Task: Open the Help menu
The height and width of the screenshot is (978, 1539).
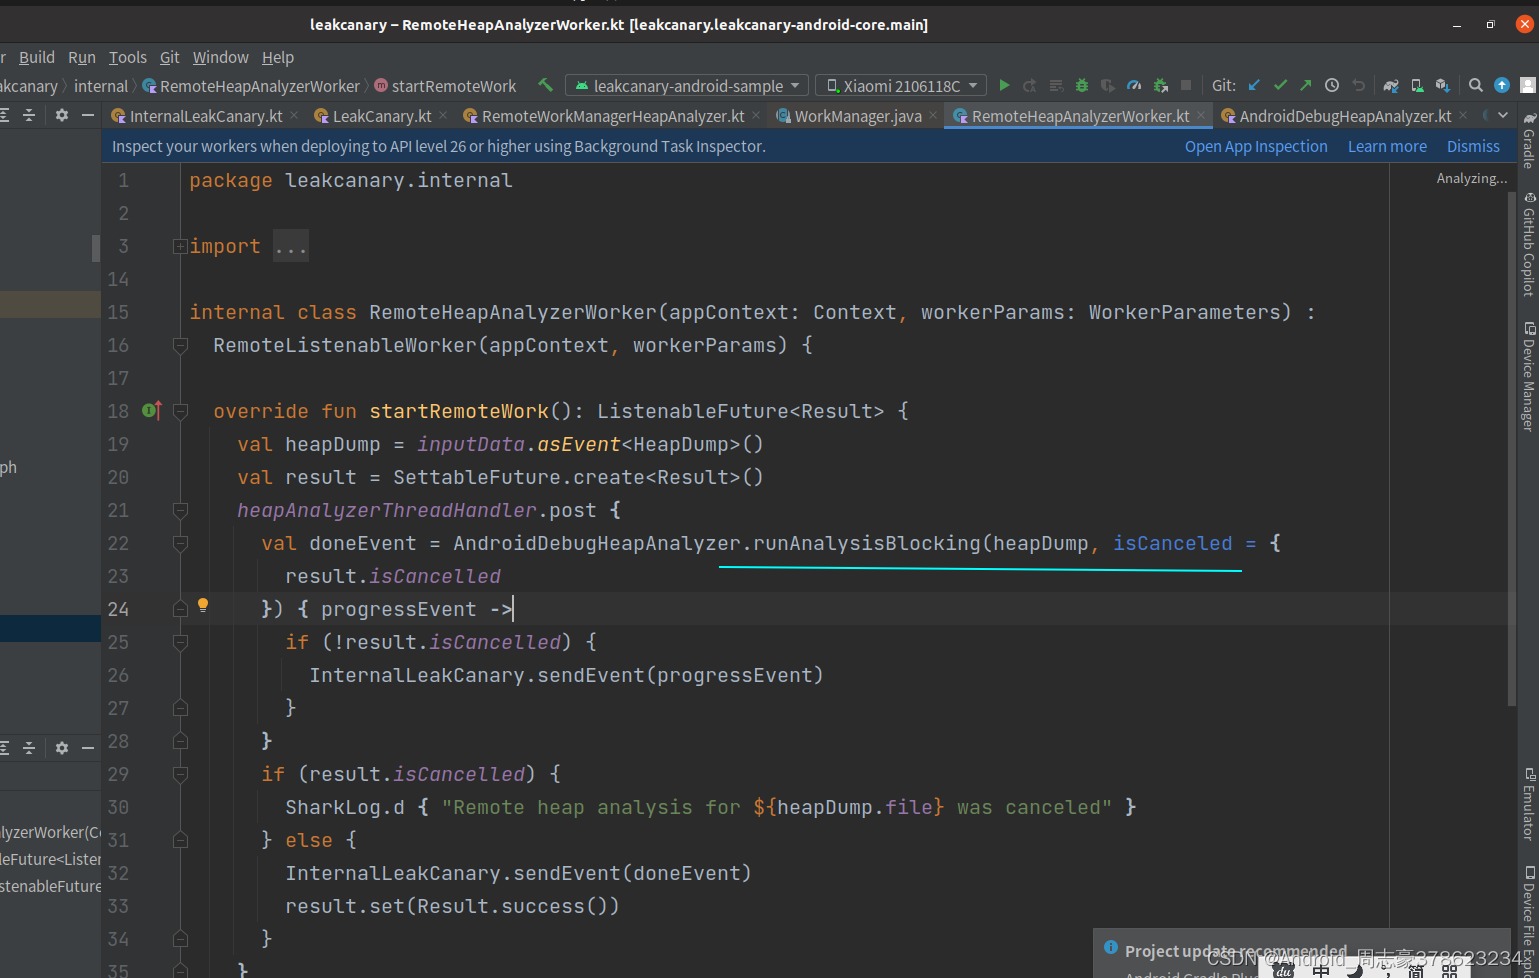Action: click(x=278, y=58)
